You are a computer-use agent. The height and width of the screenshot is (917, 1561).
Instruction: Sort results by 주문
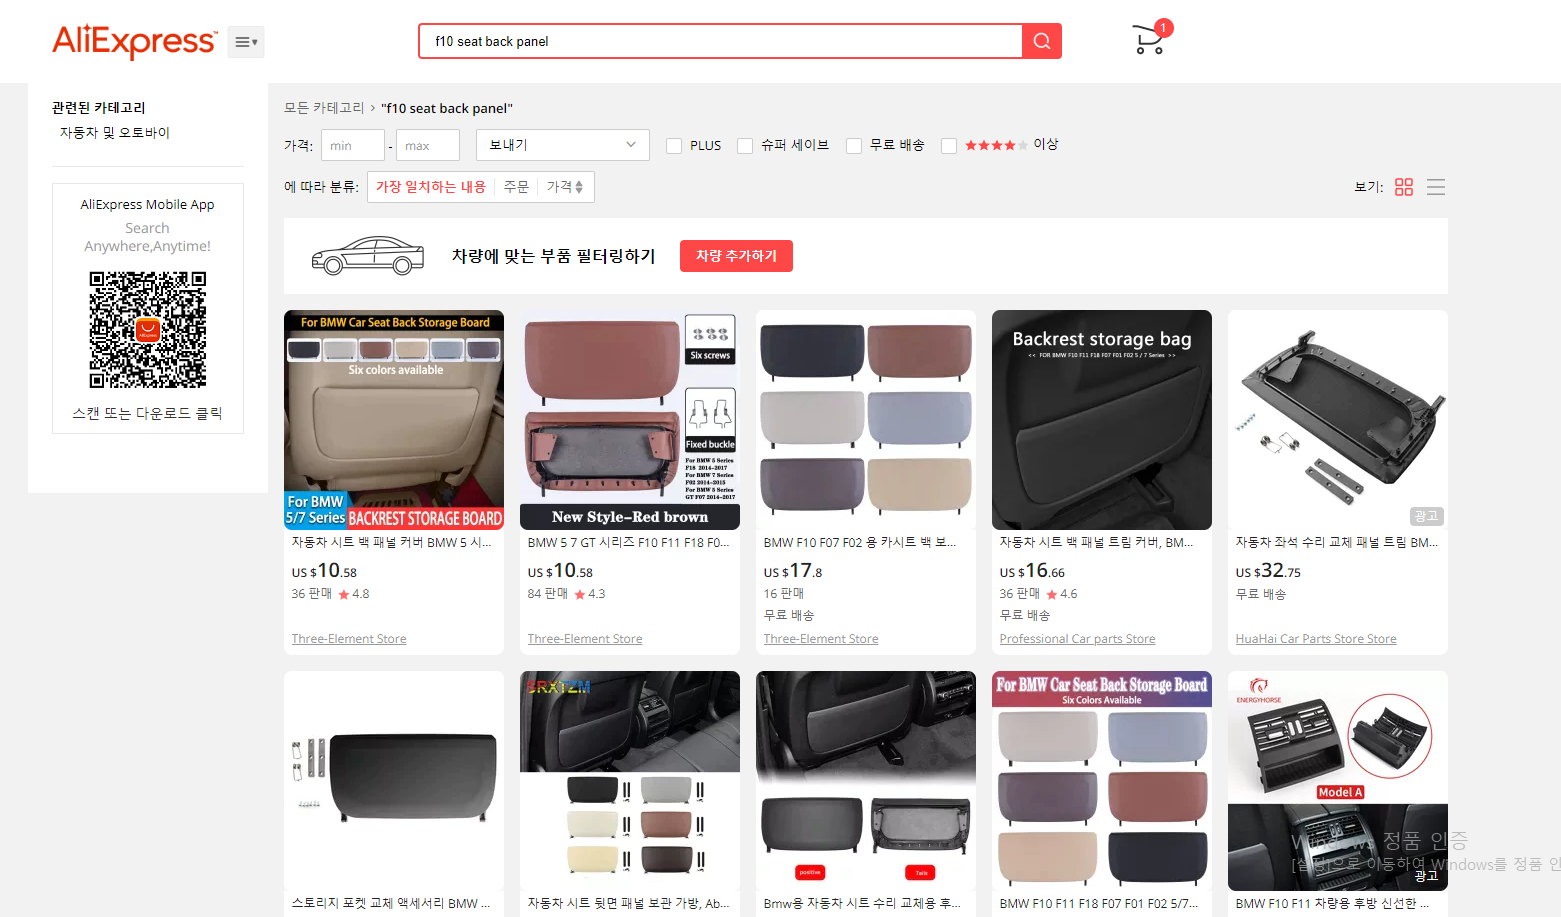[x=516, y=187]
